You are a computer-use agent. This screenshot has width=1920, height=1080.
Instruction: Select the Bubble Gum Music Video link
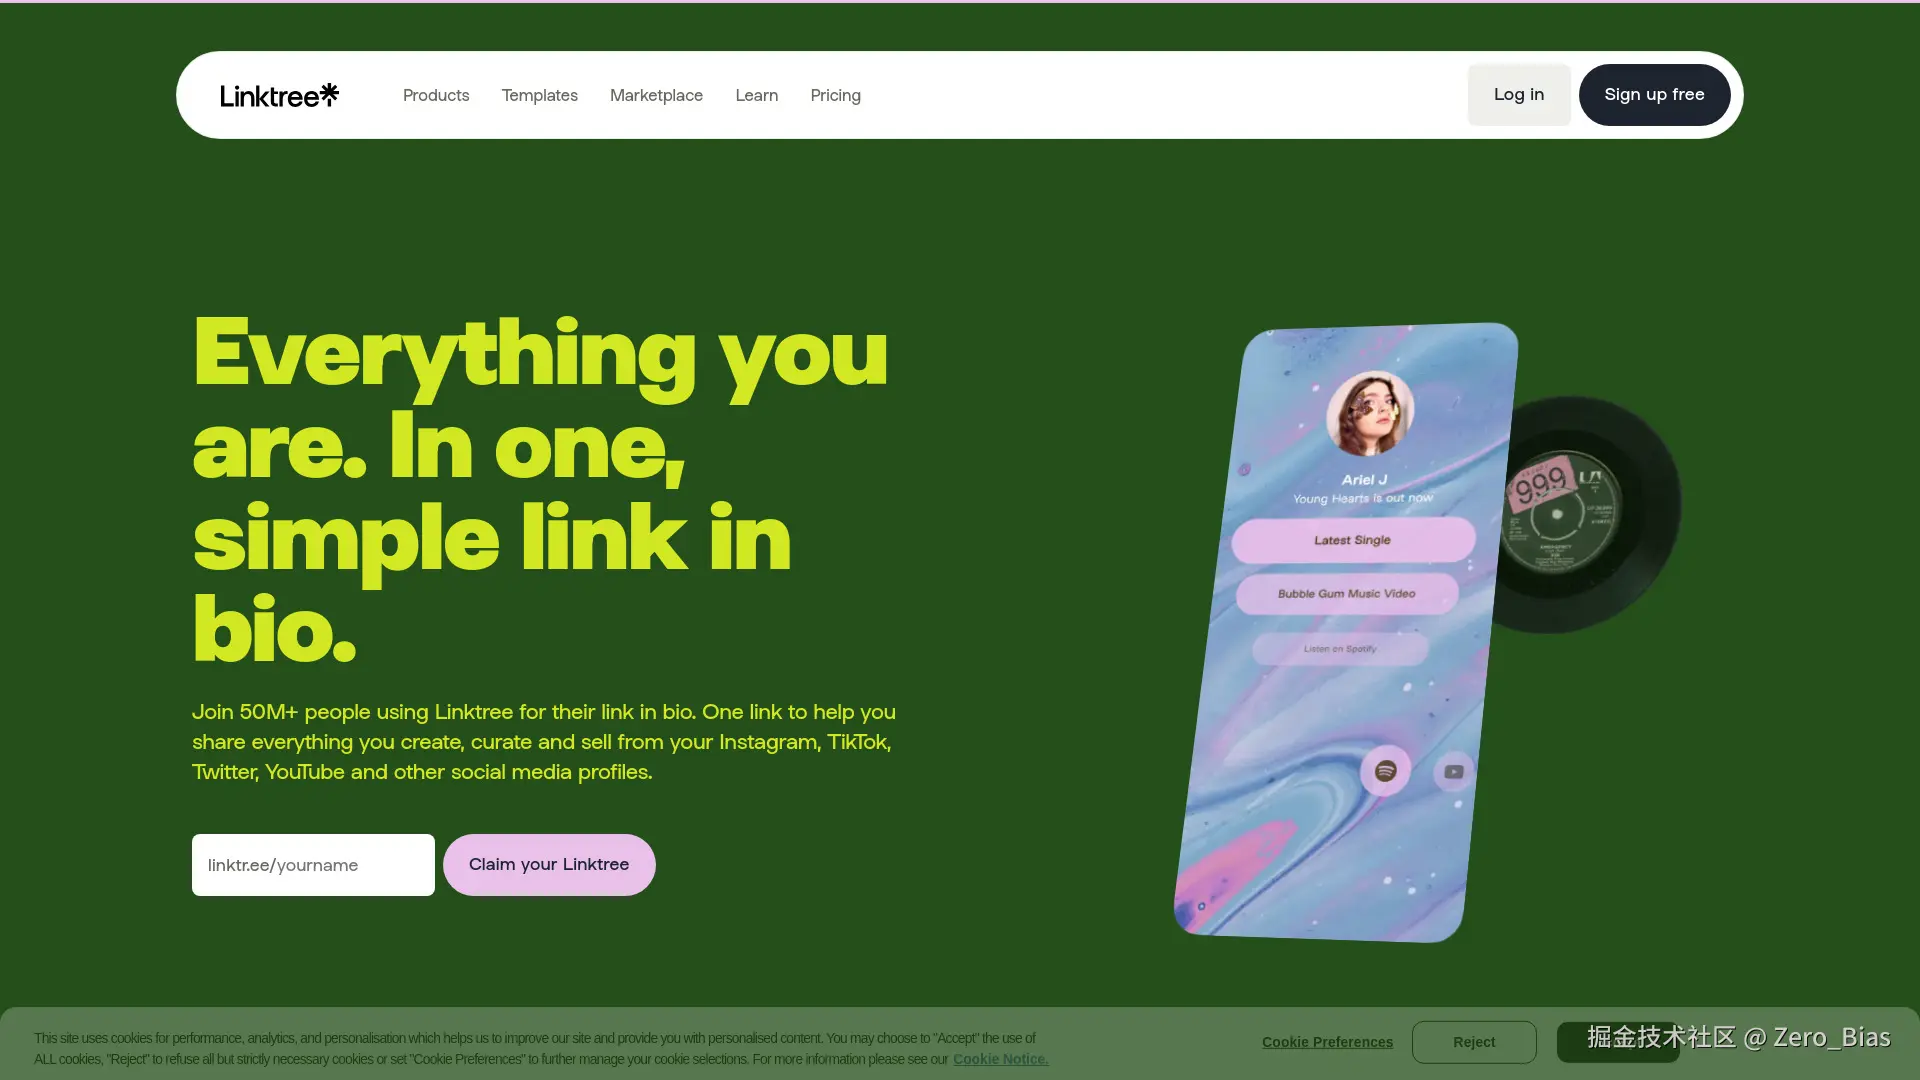click(1347, 594)
